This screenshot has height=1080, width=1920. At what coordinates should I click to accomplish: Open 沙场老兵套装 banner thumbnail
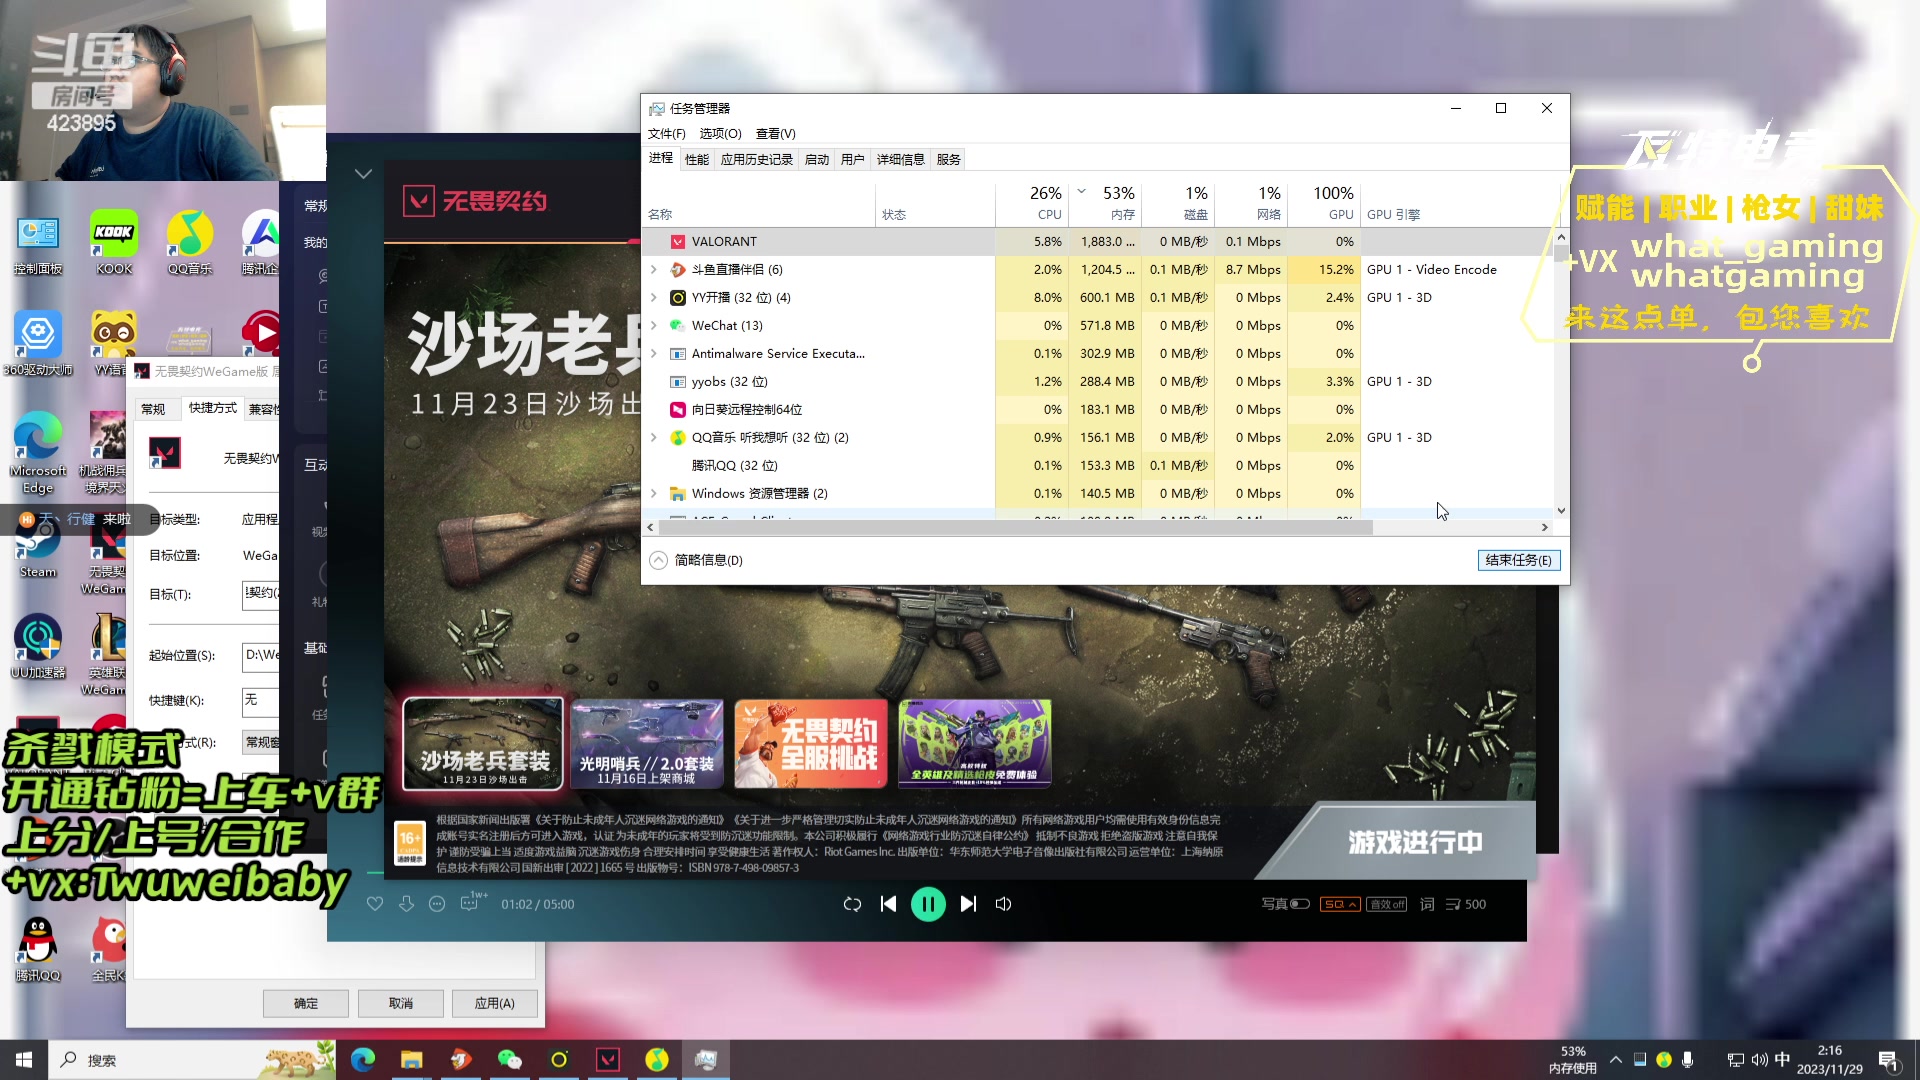point(484,744)
